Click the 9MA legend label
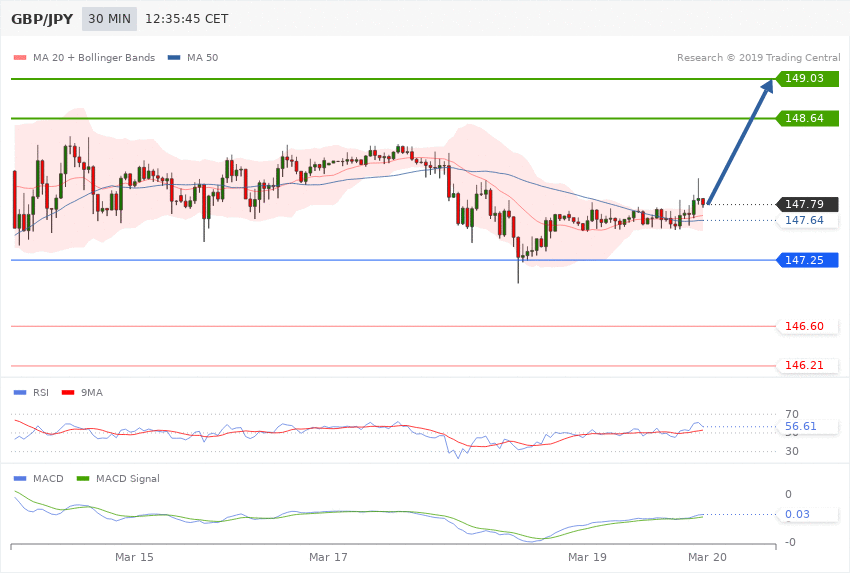Screen dimensions: 850x576 click(92, 393)
